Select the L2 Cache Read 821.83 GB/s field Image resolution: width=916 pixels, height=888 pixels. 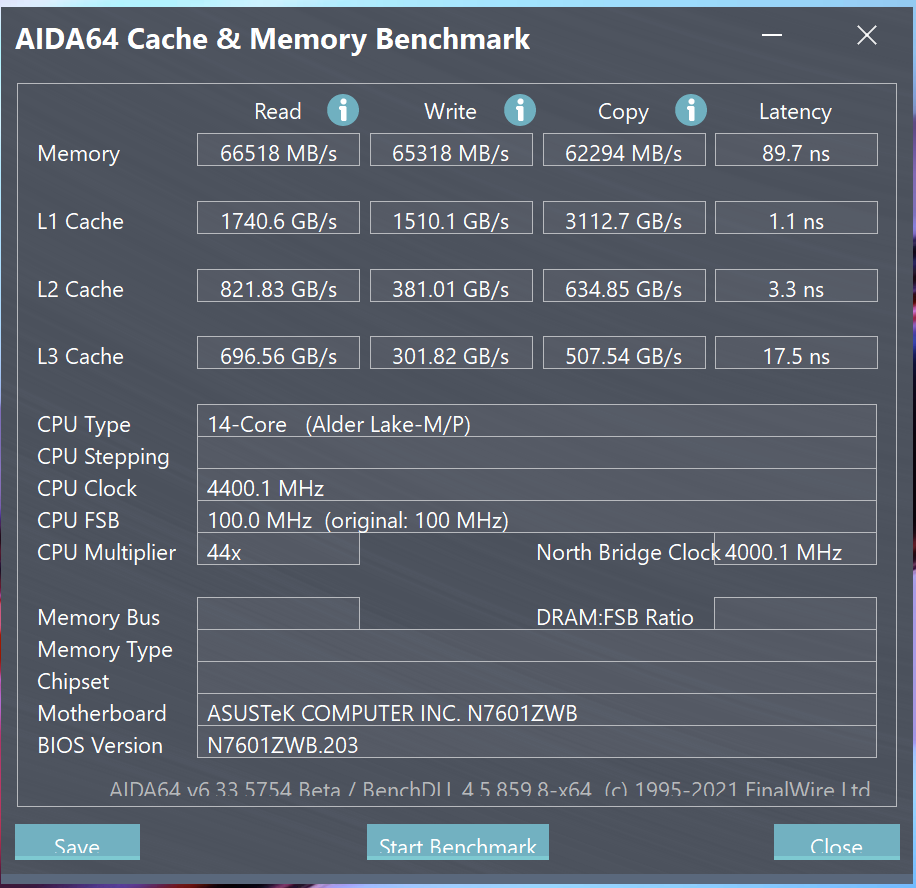(278, 286)
